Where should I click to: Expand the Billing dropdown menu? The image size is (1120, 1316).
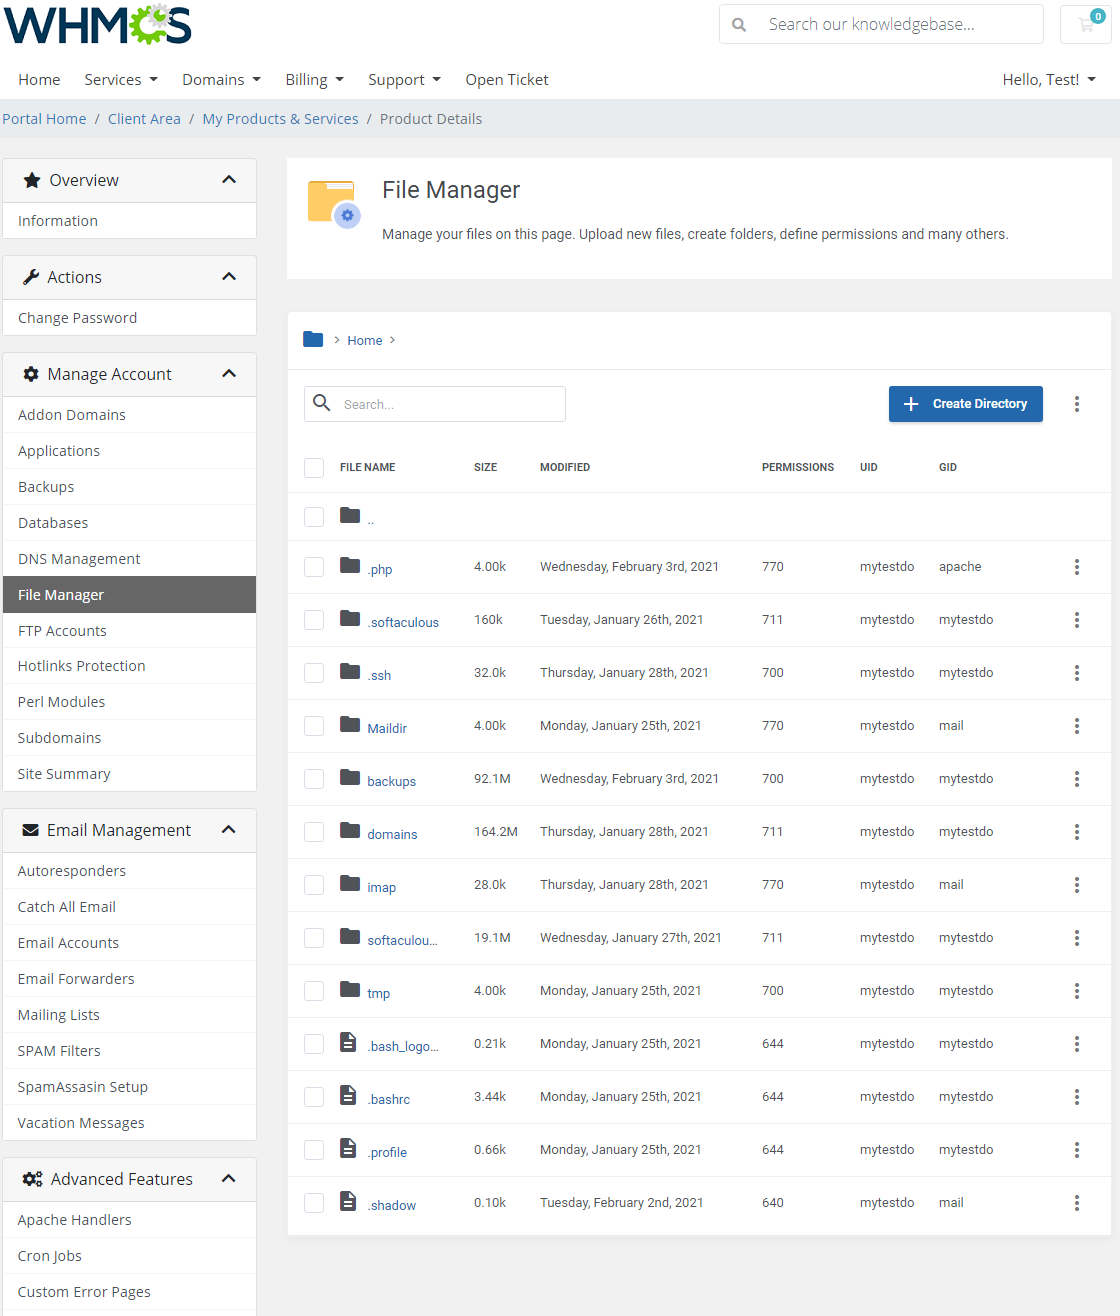point(314,80)
